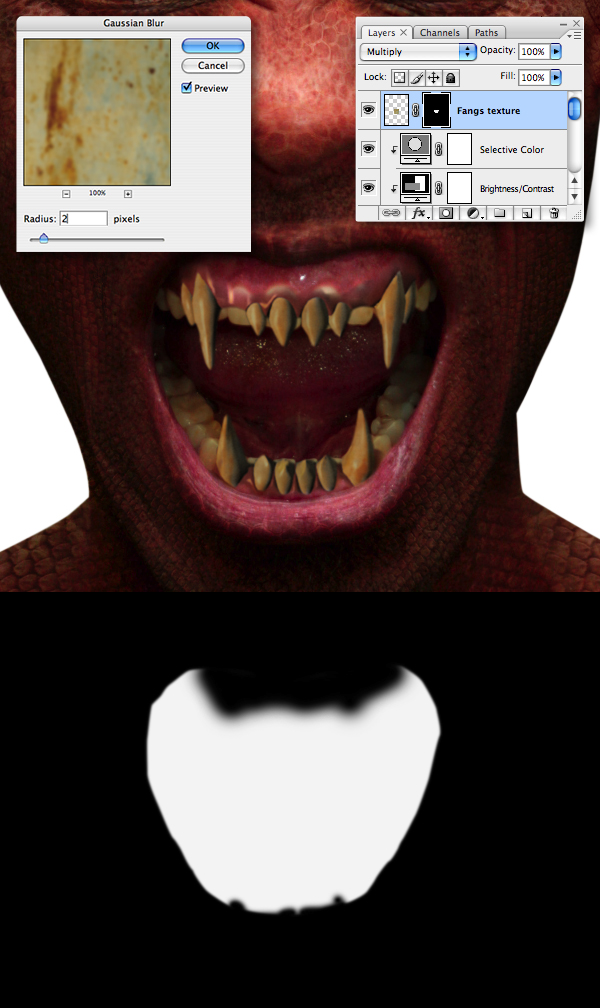This screenshot has width=600, height=1008.
Task: Select the Fangs texture layer mask thumbnail
Action: point(437,111)
